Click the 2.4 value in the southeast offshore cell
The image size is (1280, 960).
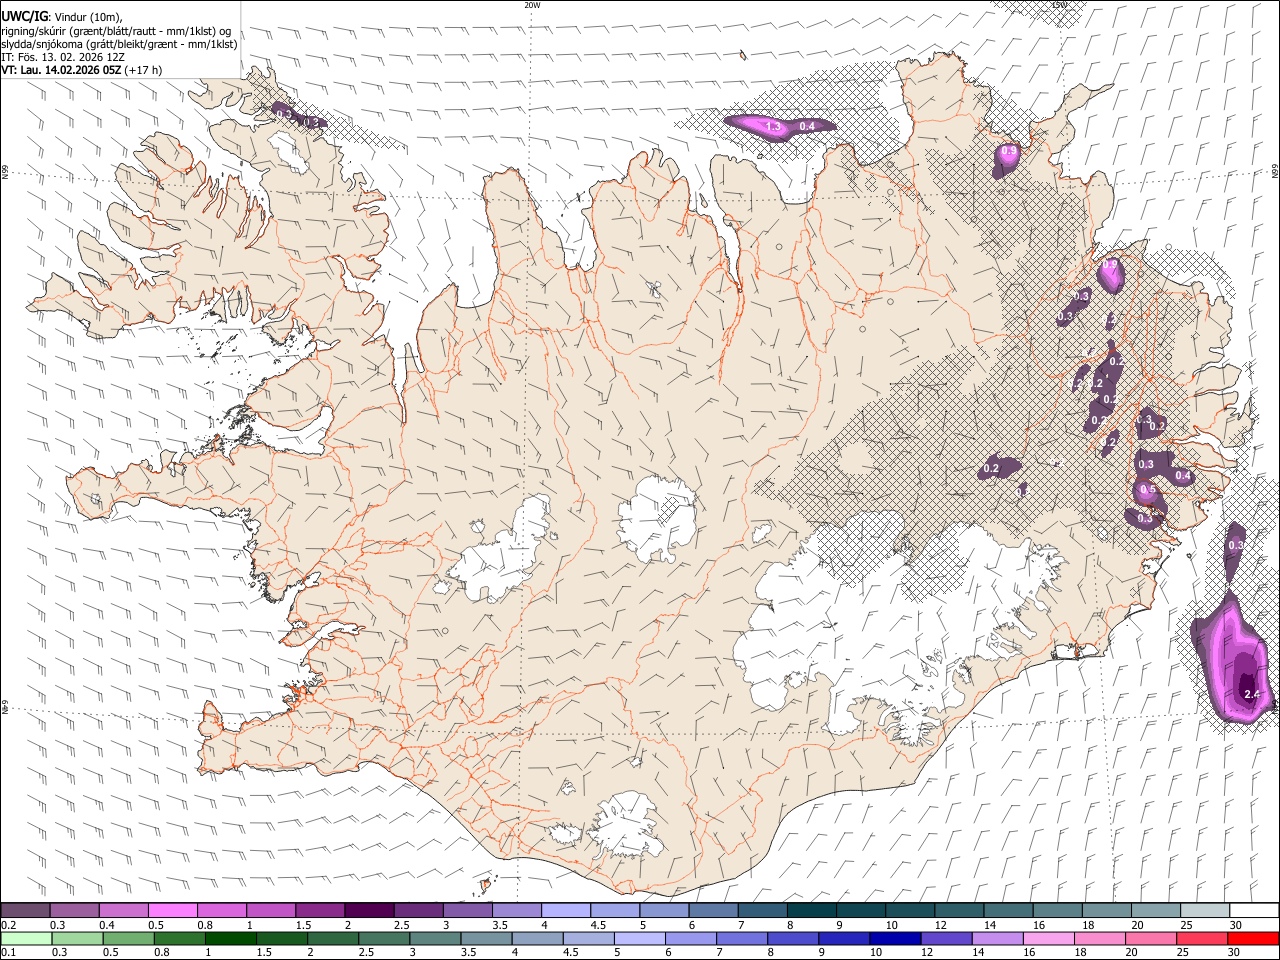(x=1252, y=694)
